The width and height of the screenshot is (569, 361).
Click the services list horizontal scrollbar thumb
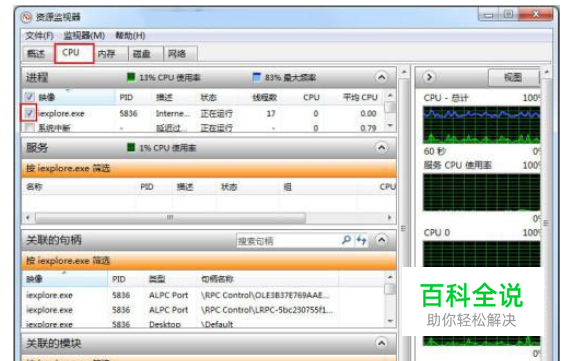170,218
